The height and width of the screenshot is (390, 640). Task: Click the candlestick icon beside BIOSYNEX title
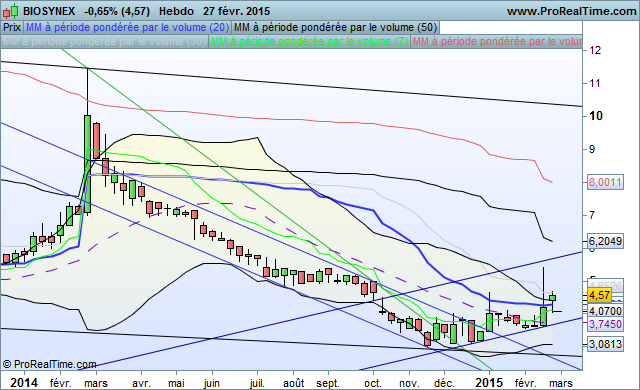[11, 11]
